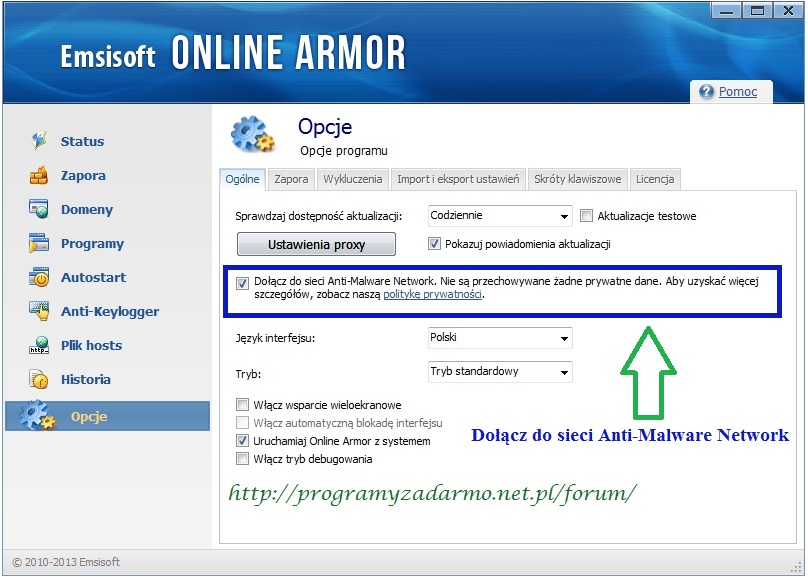Expand the Codziennie update frequency dropdown
The height and width of the screenshot is (577, 808).
click(565, 216)
